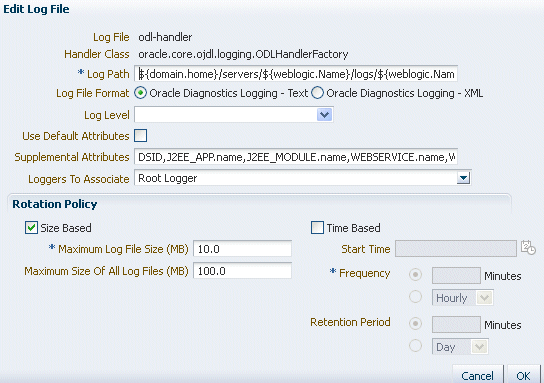544x383 pixels.
Task: Click the OK button
Action: [523, 375]
